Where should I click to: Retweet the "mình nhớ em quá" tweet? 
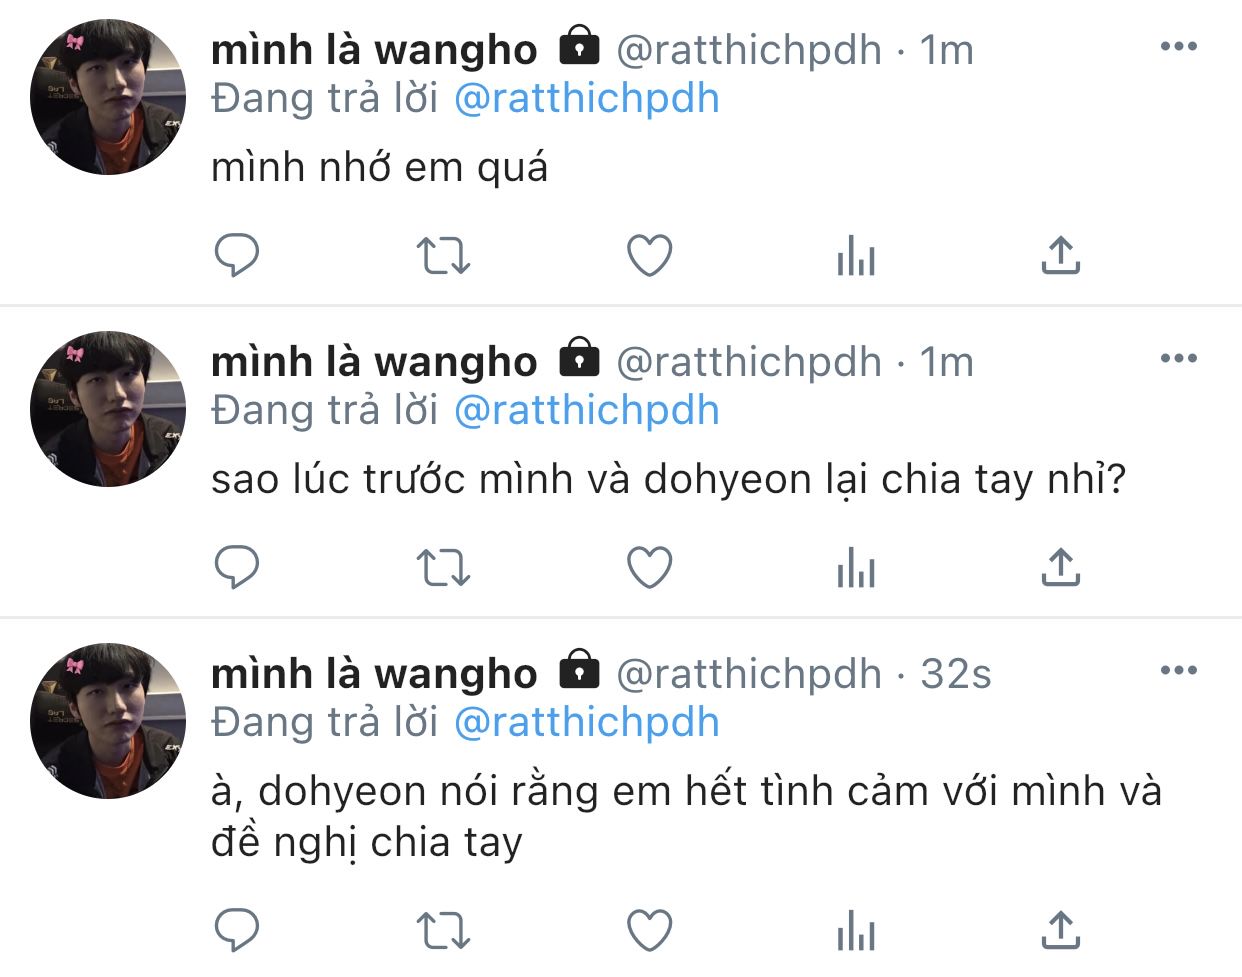(x=442, y=255)
